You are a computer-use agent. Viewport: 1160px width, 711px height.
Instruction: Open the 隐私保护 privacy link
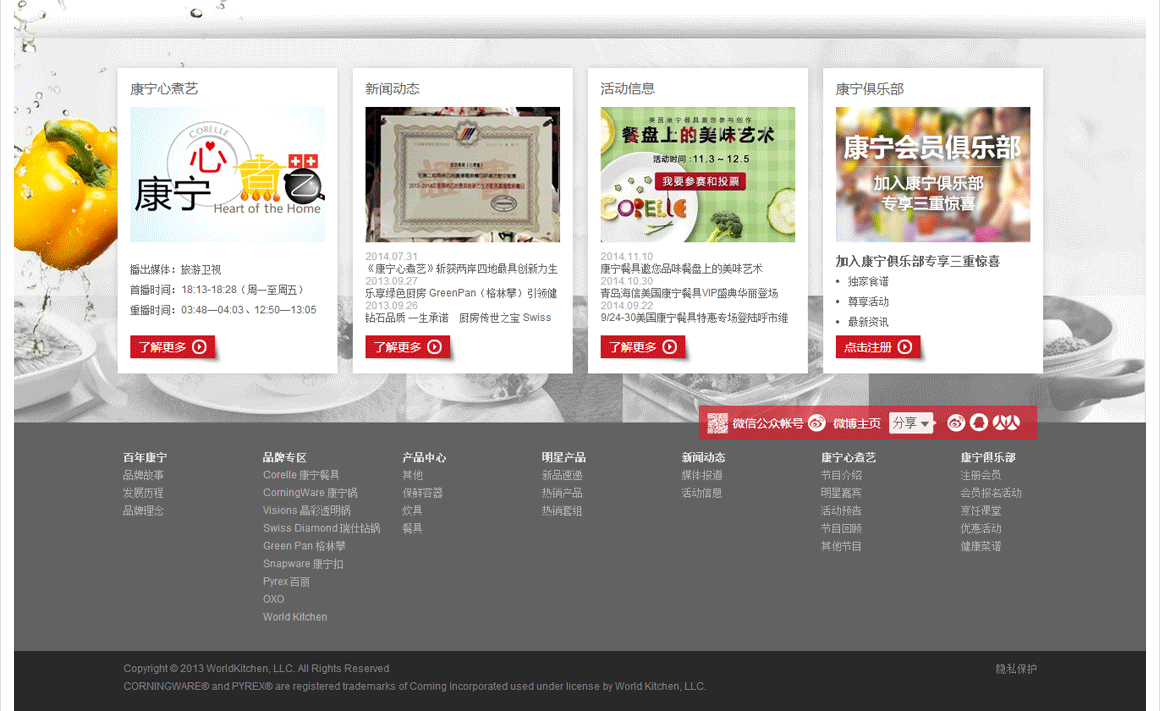(1016, 669)
